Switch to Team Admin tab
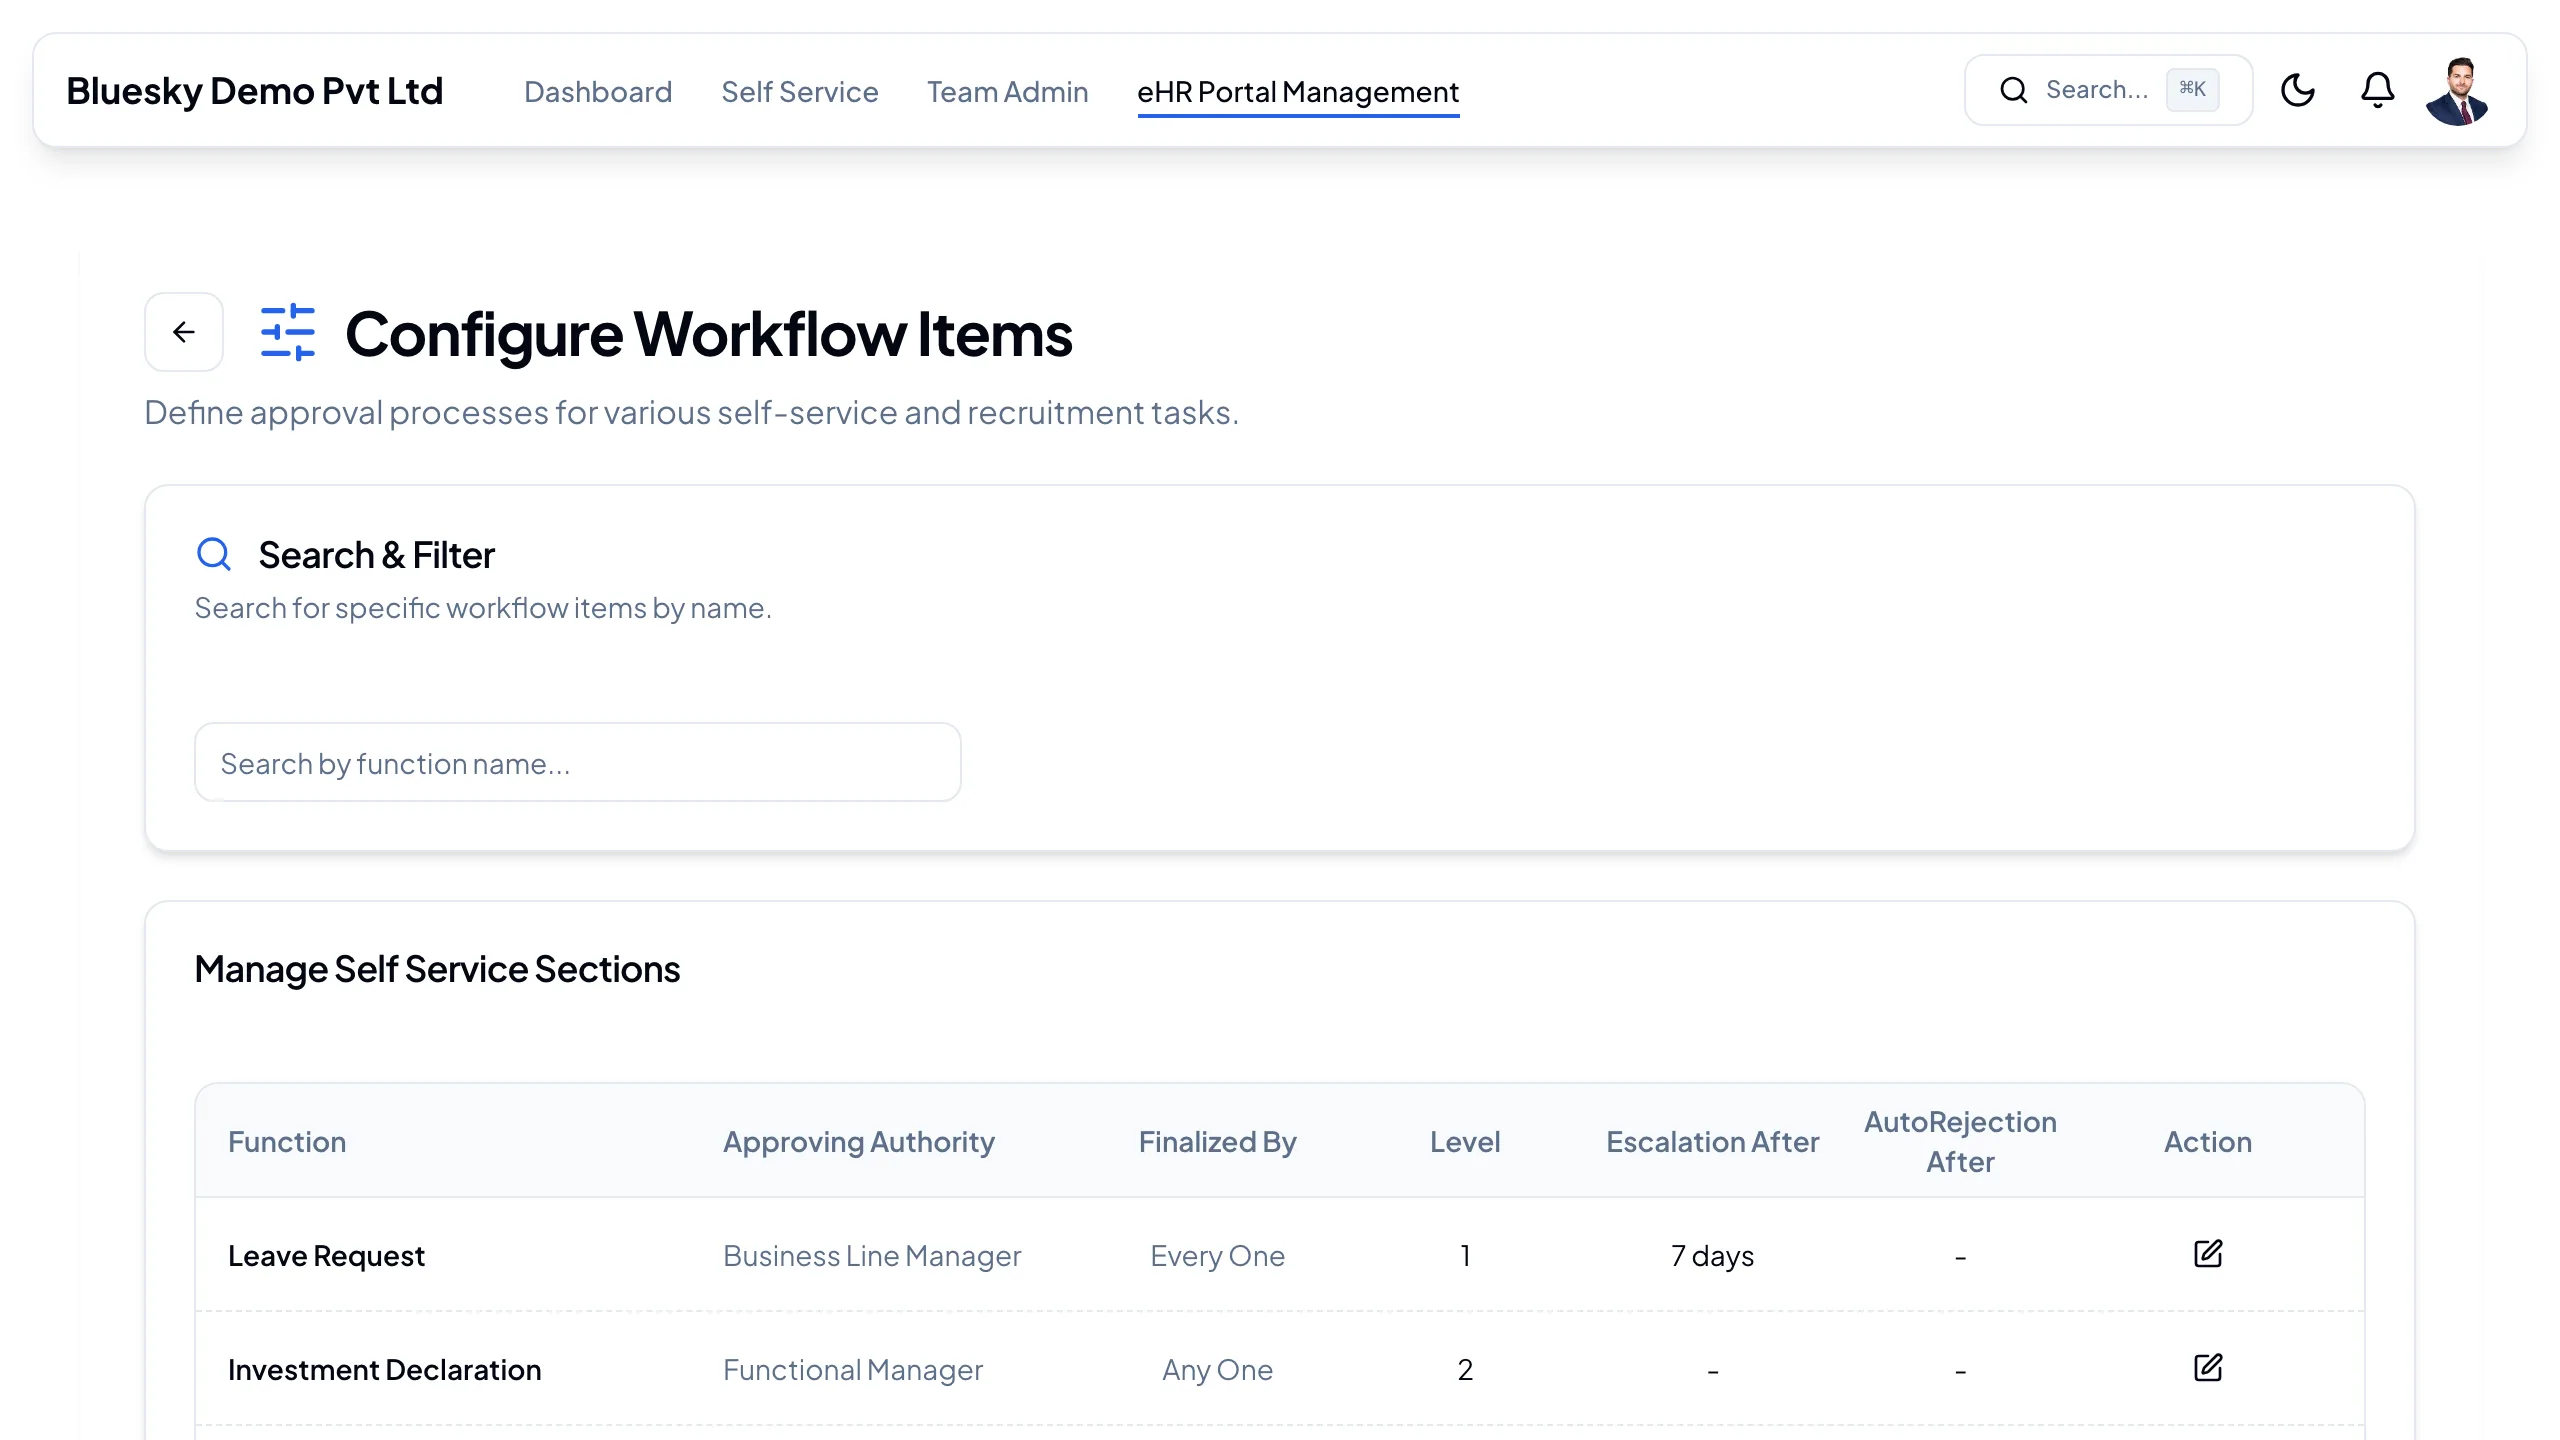Viewport: 2560px width, 1440px height. click(1008, 92)
